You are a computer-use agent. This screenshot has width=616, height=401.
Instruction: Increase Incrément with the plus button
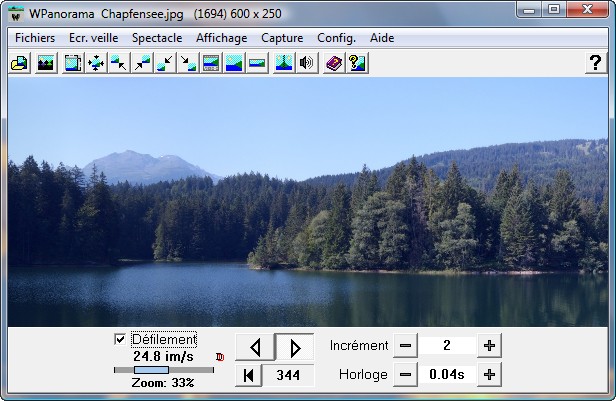coord(490,346)
